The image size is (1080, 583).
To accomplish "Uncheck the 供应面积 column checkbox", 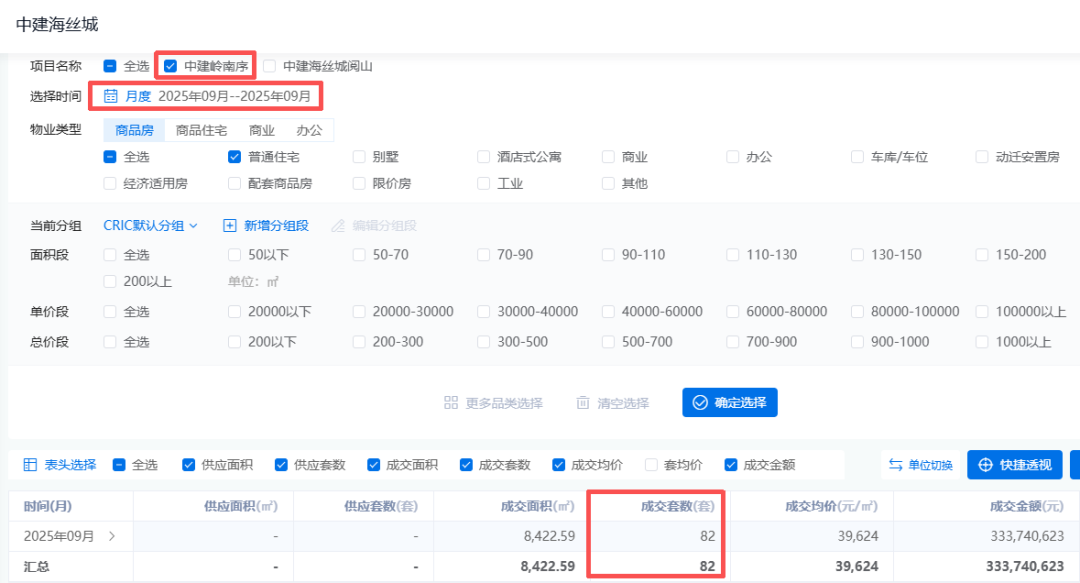I will 188,465.
